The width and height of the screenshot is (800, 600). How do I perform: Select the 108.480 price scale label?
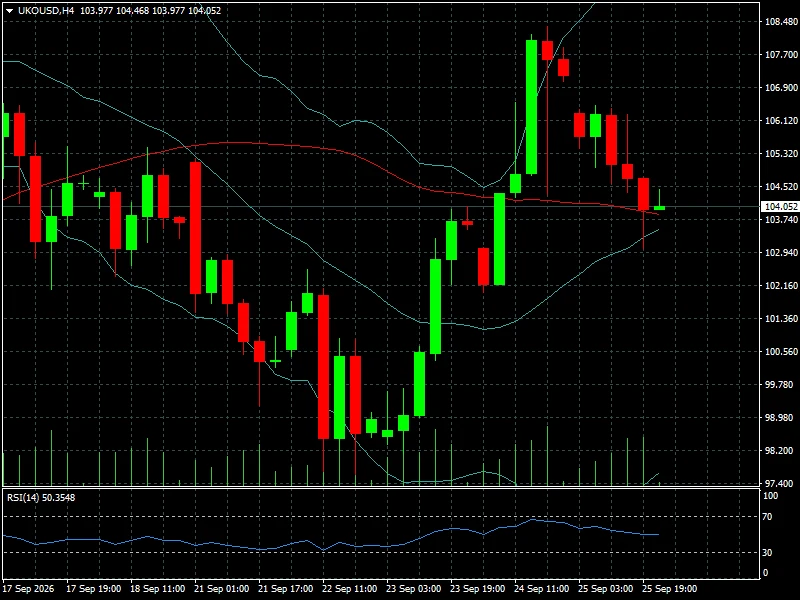click(x=781, y=21)
